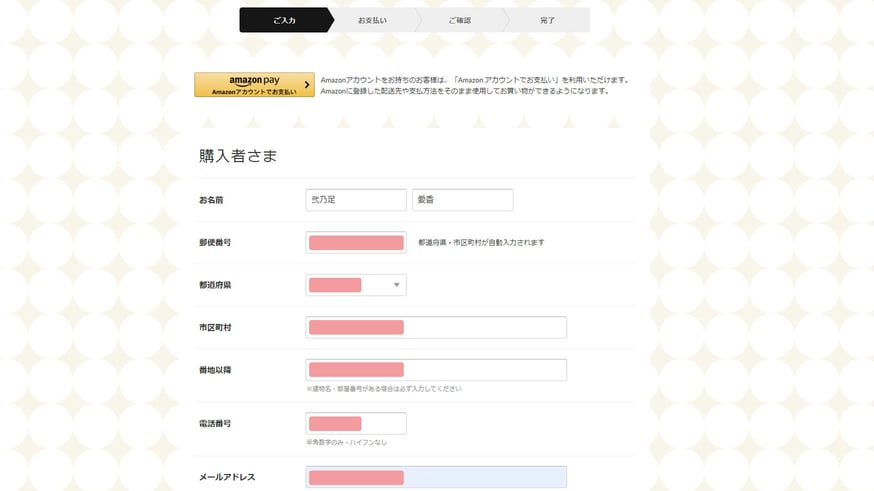874x491 pixels.
Task: Click the arrow icon on the Amazon Pay button
Action: coord(307,85)
